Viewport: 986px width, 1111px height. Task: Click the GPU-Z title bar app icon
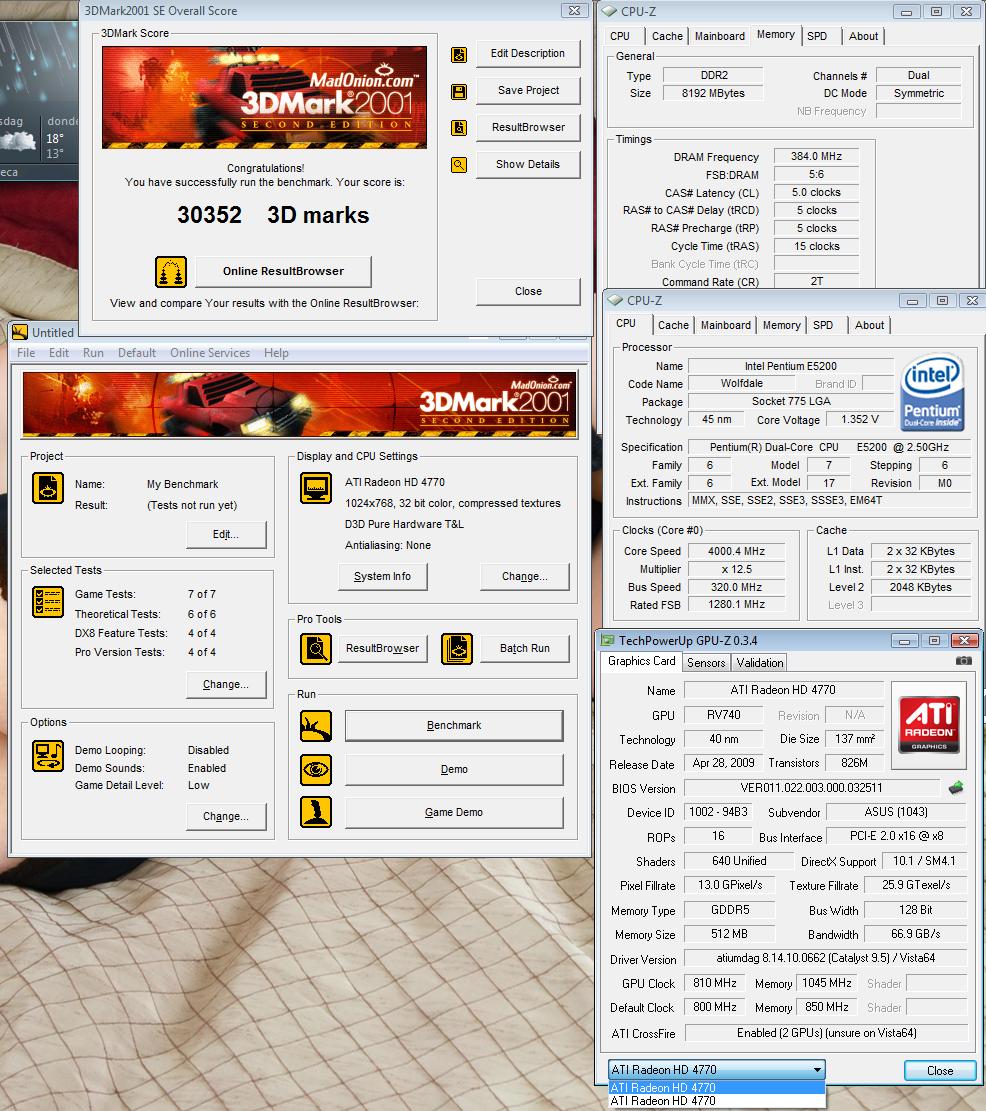click(x=608, y=641)
